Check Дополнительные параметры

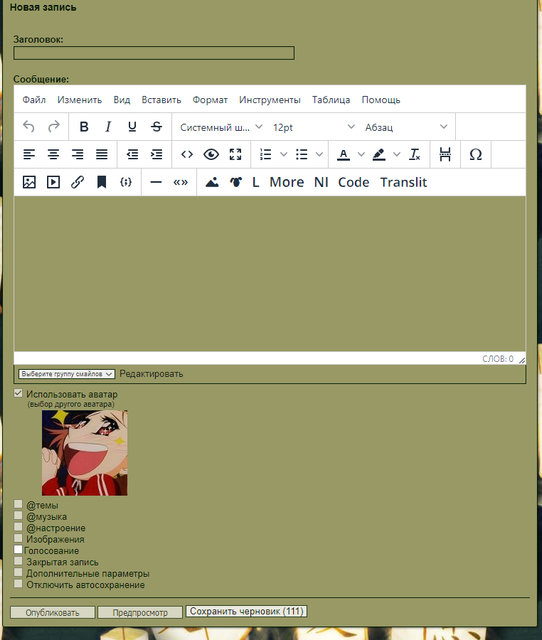click(x=18, y=572)
